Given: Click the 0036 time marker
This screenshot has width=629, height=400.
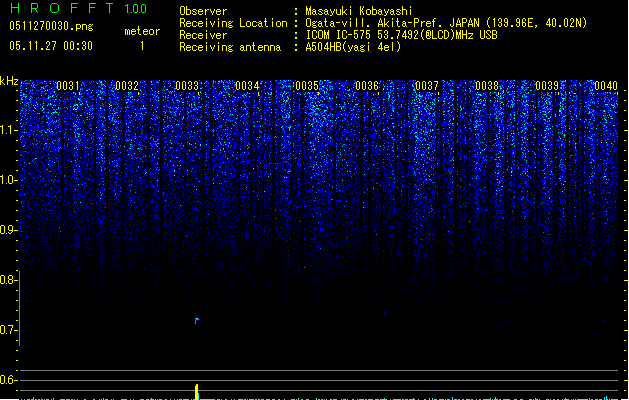Looking at the screenshot, I should [367, 85].
